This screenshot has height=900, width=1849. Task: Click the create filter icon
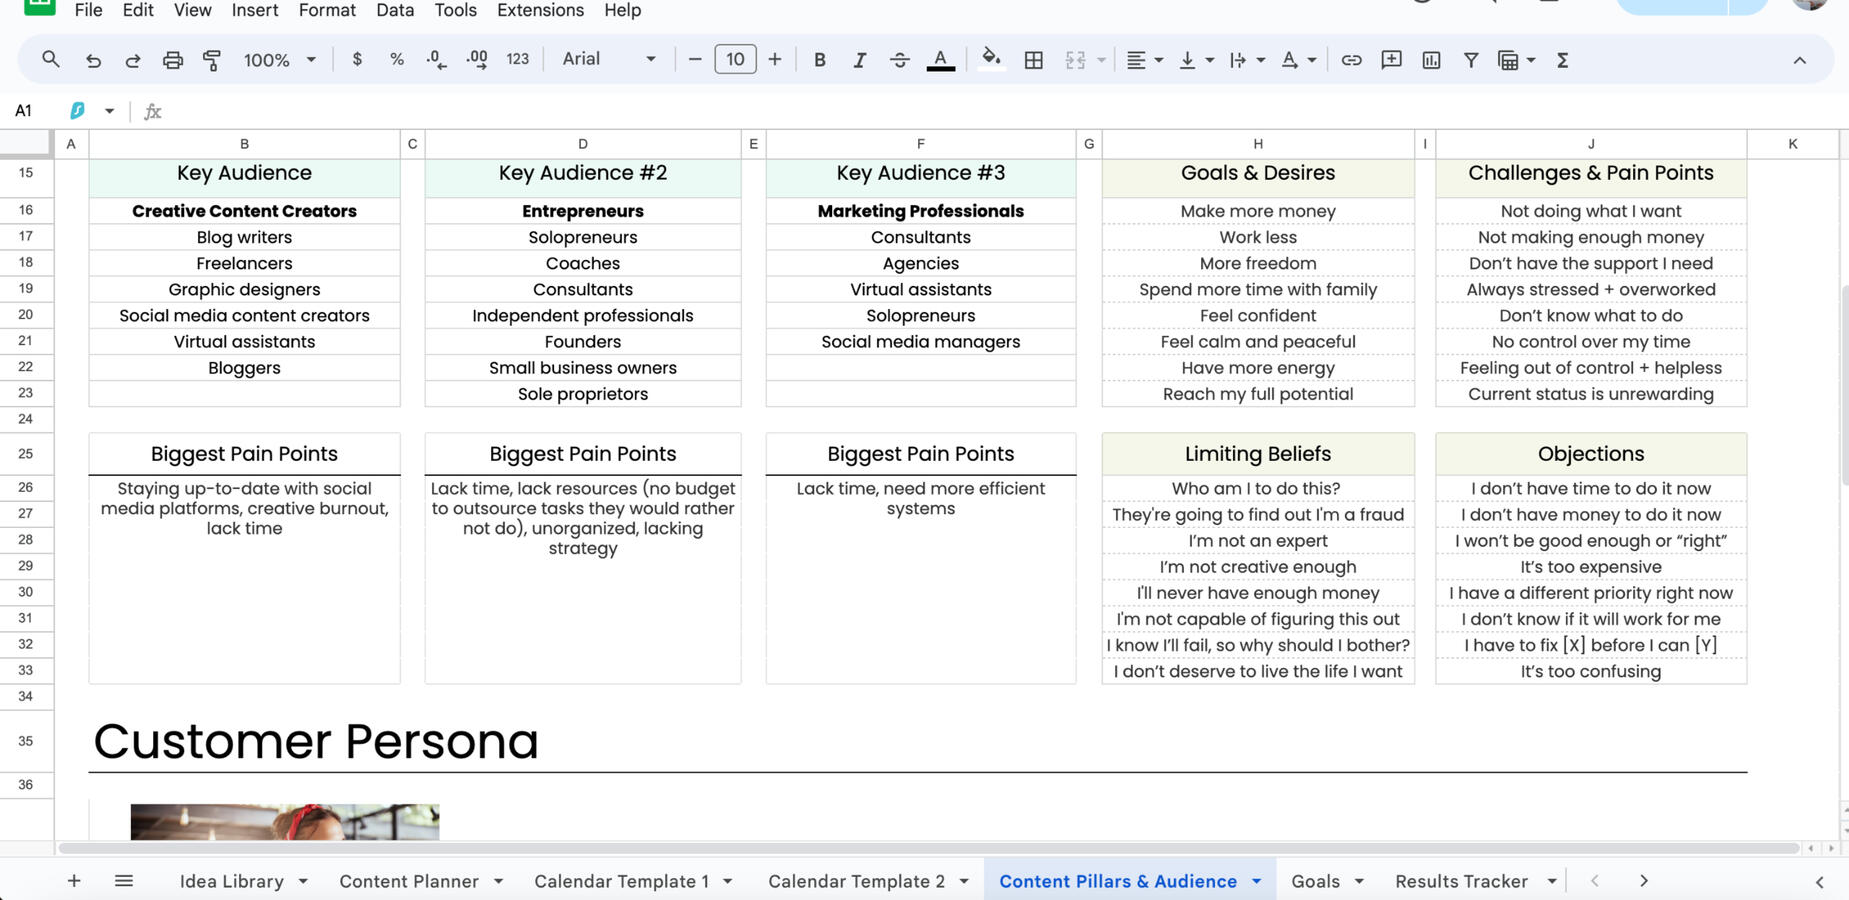pyautogui.click(x=1471, y=60)
